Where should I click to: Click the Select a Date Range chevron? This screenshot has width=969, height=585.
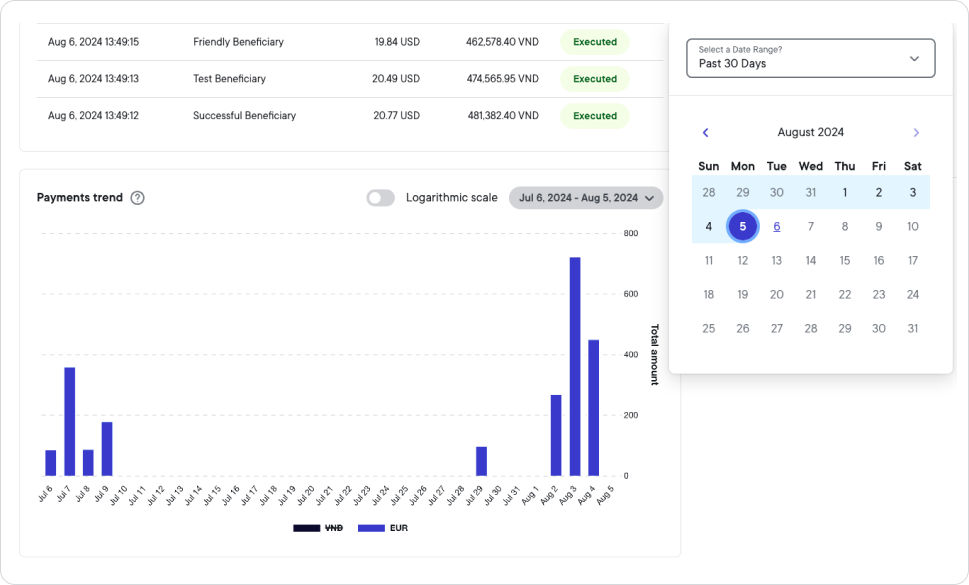point(913,57)
